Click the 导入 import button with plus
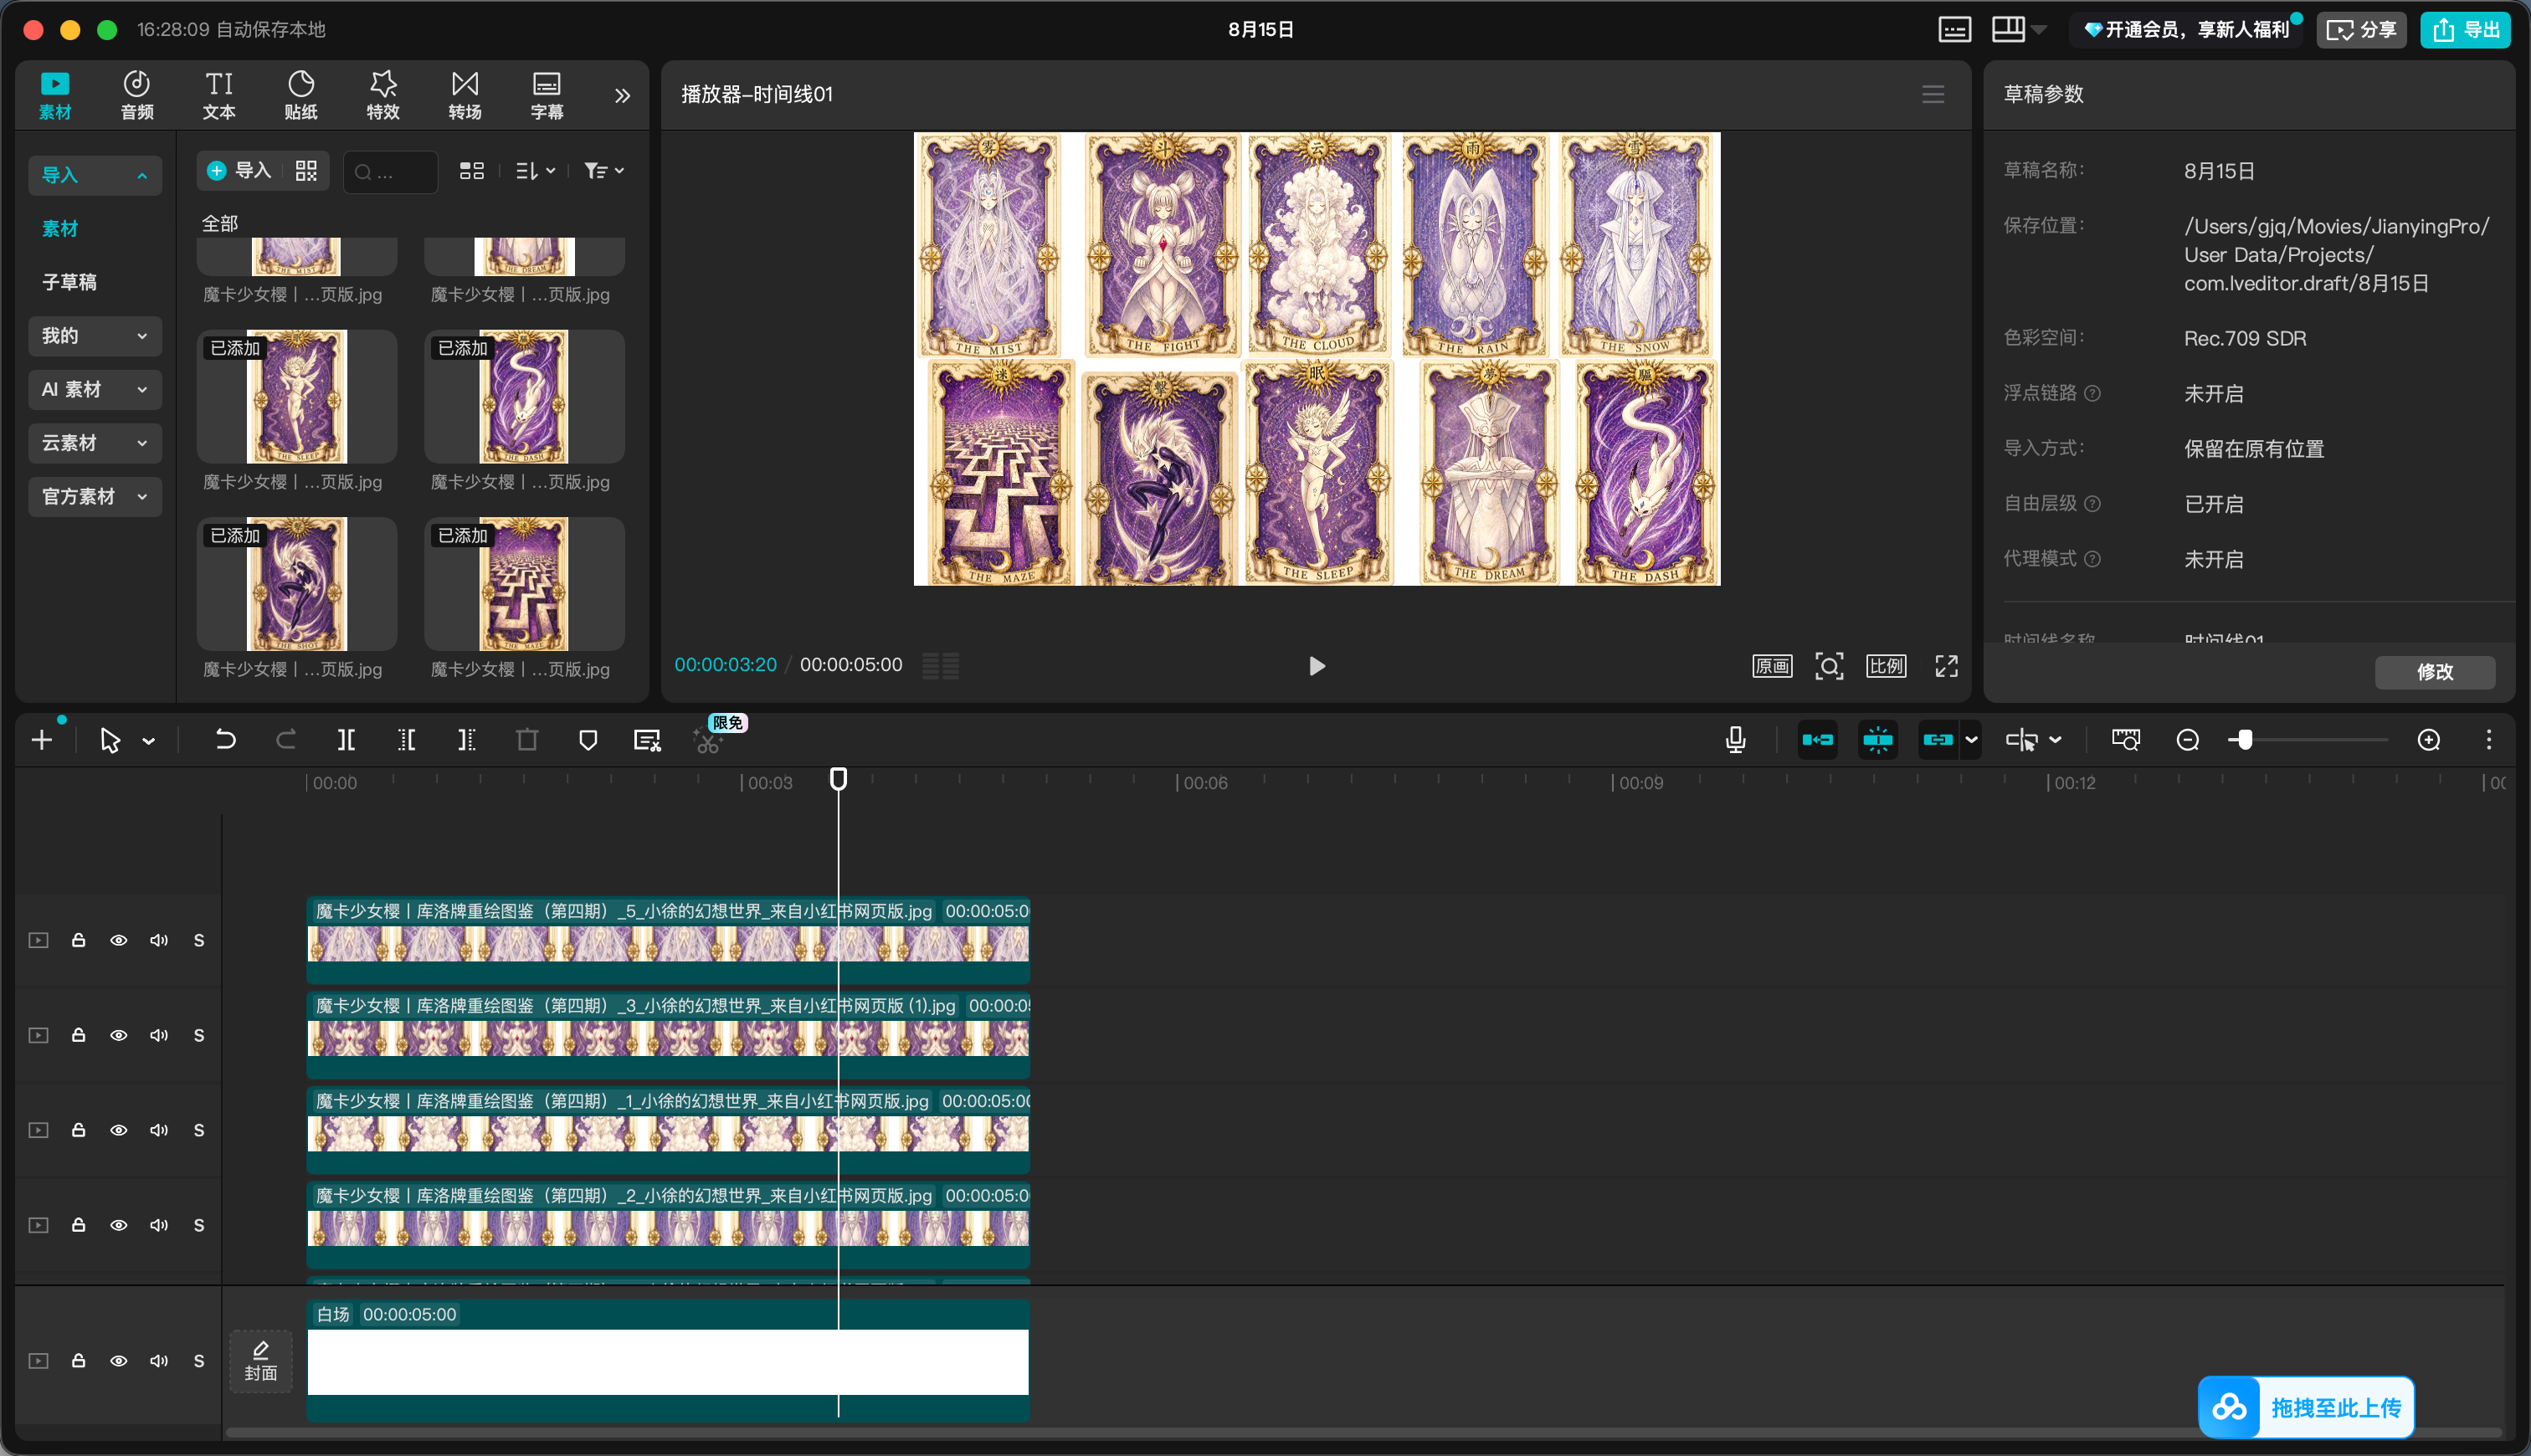Viewport: 2531px width, 1456px height. (240, 171)
